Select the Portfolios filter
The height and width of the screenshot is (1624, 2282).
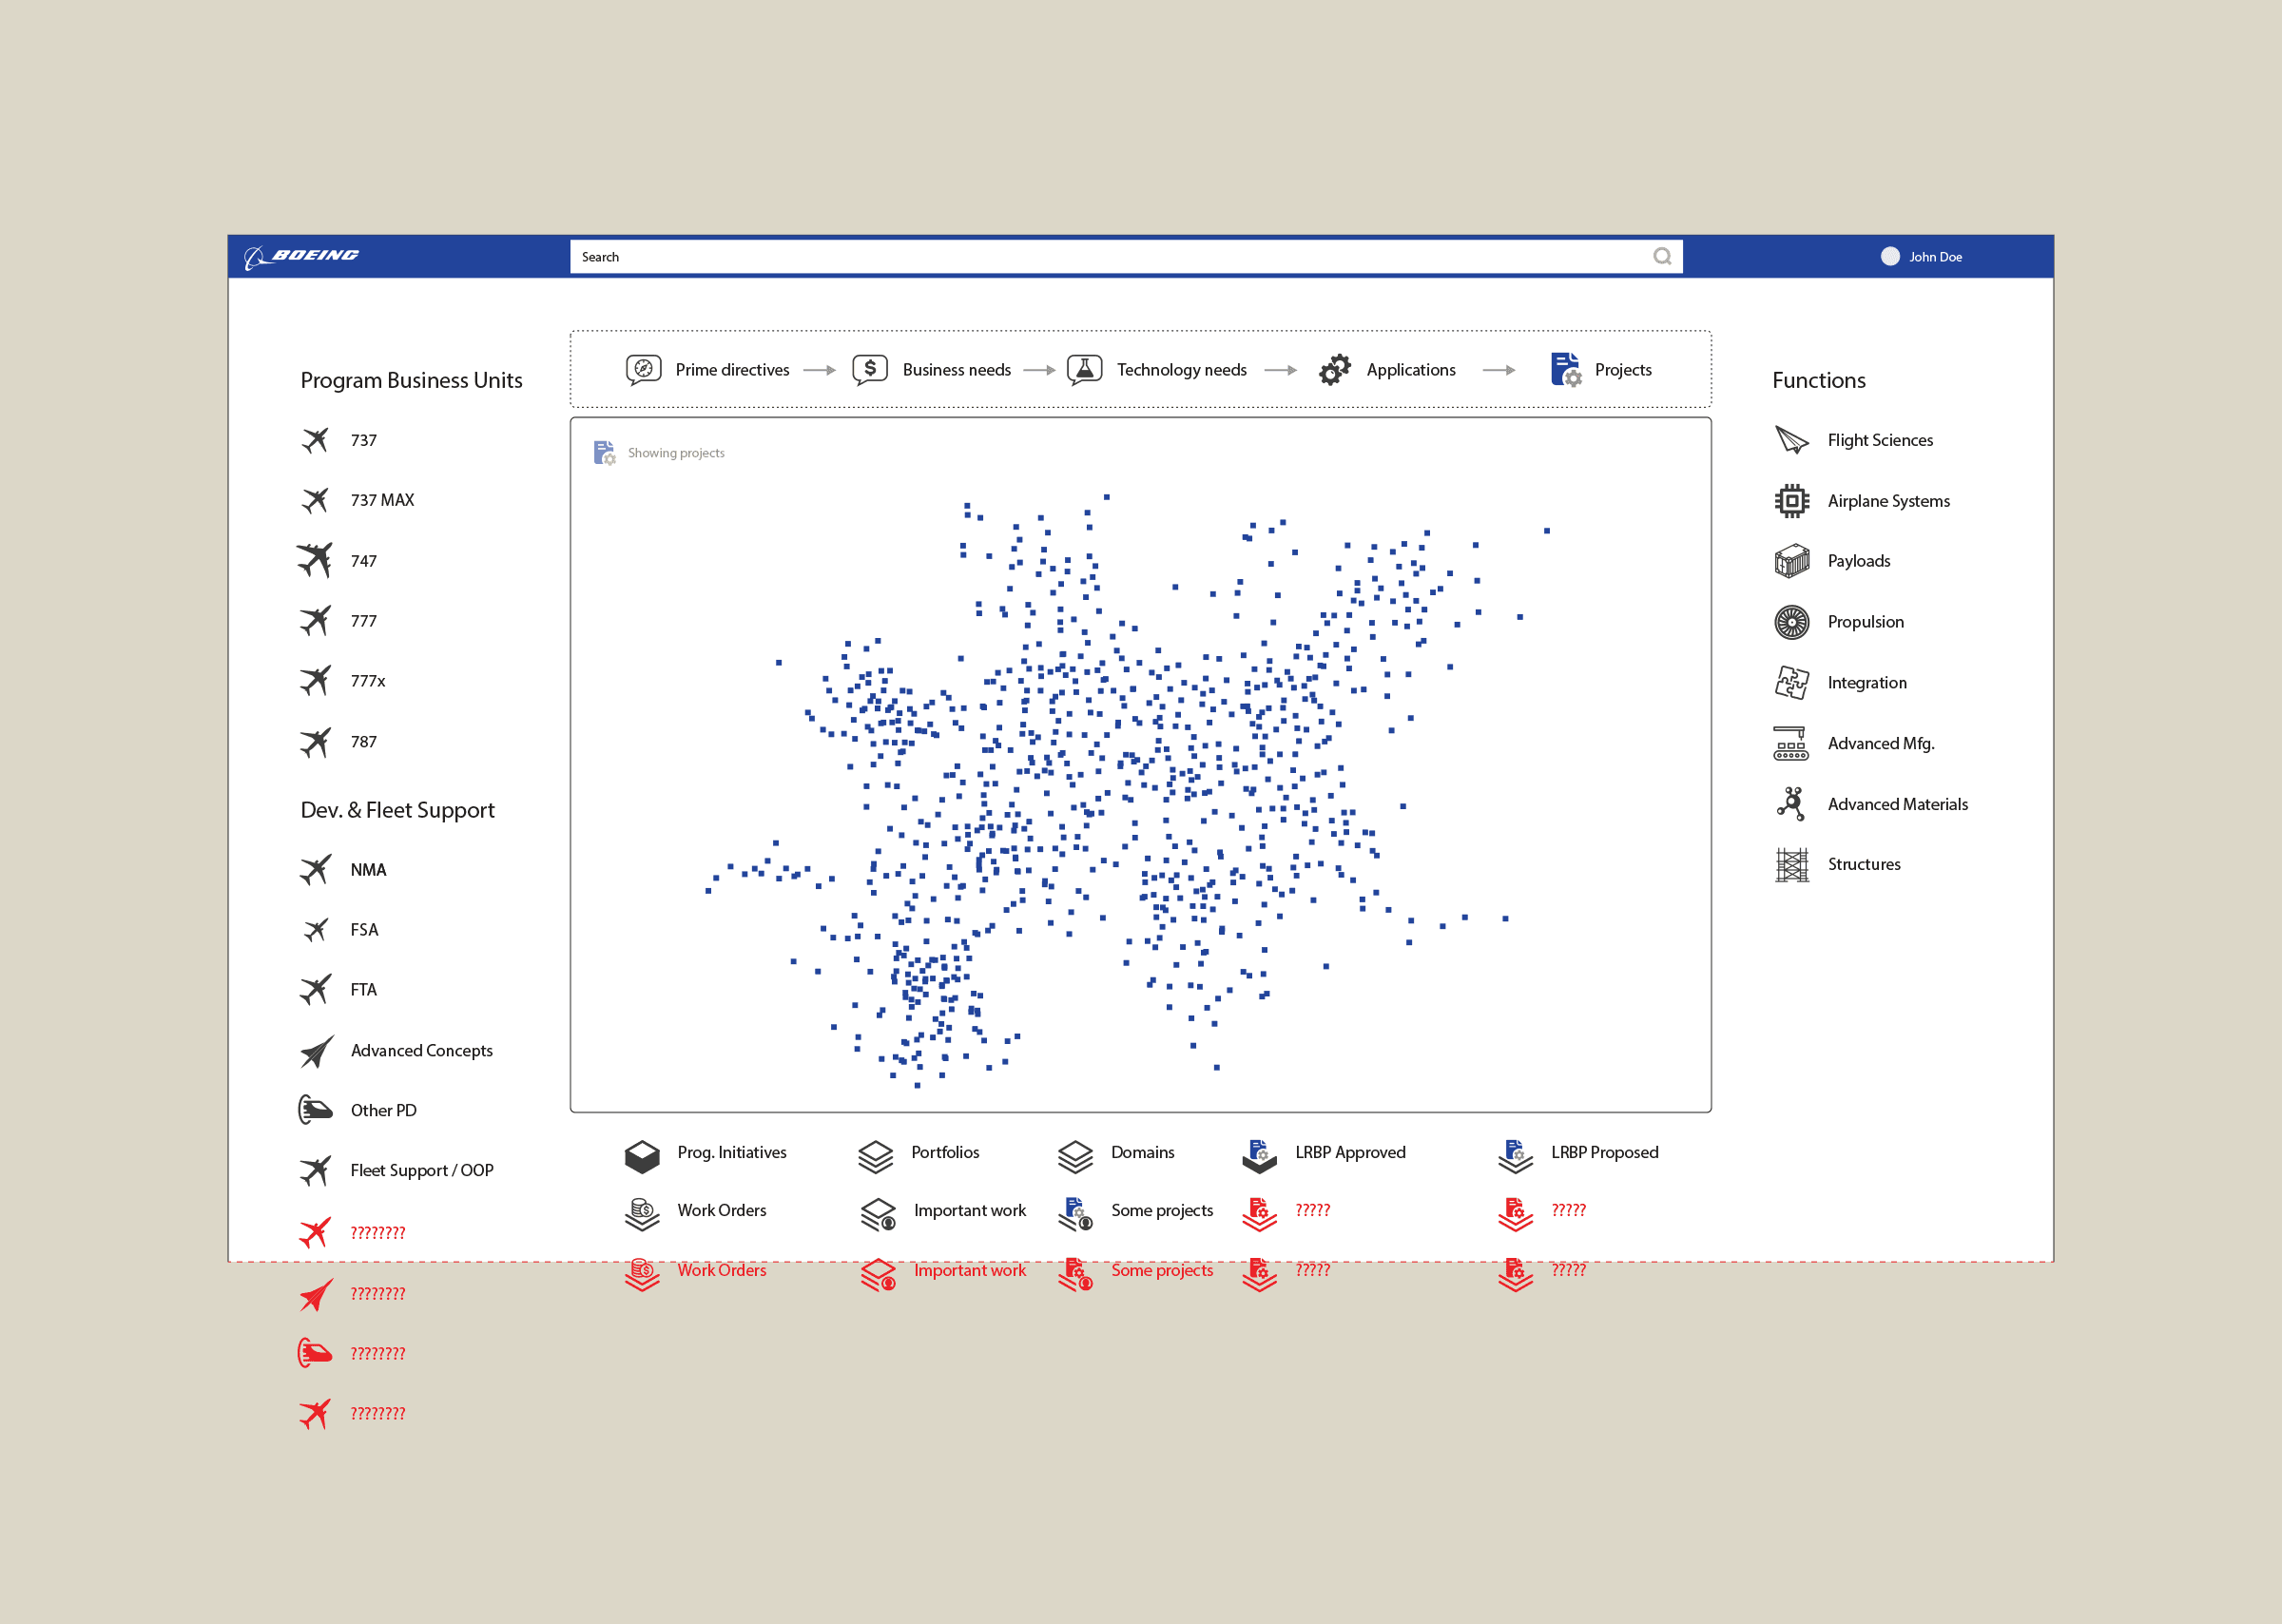944,1152
